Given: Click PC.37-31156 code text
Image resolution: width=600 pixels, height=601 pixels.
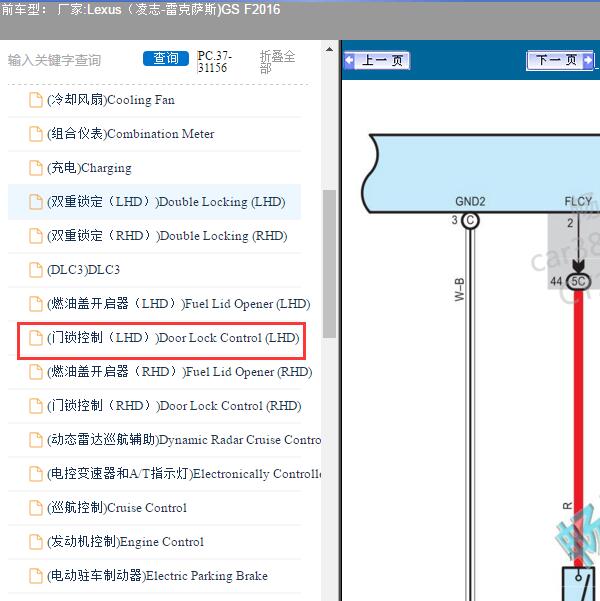Looking at the screenshot, I should point(215,62).
